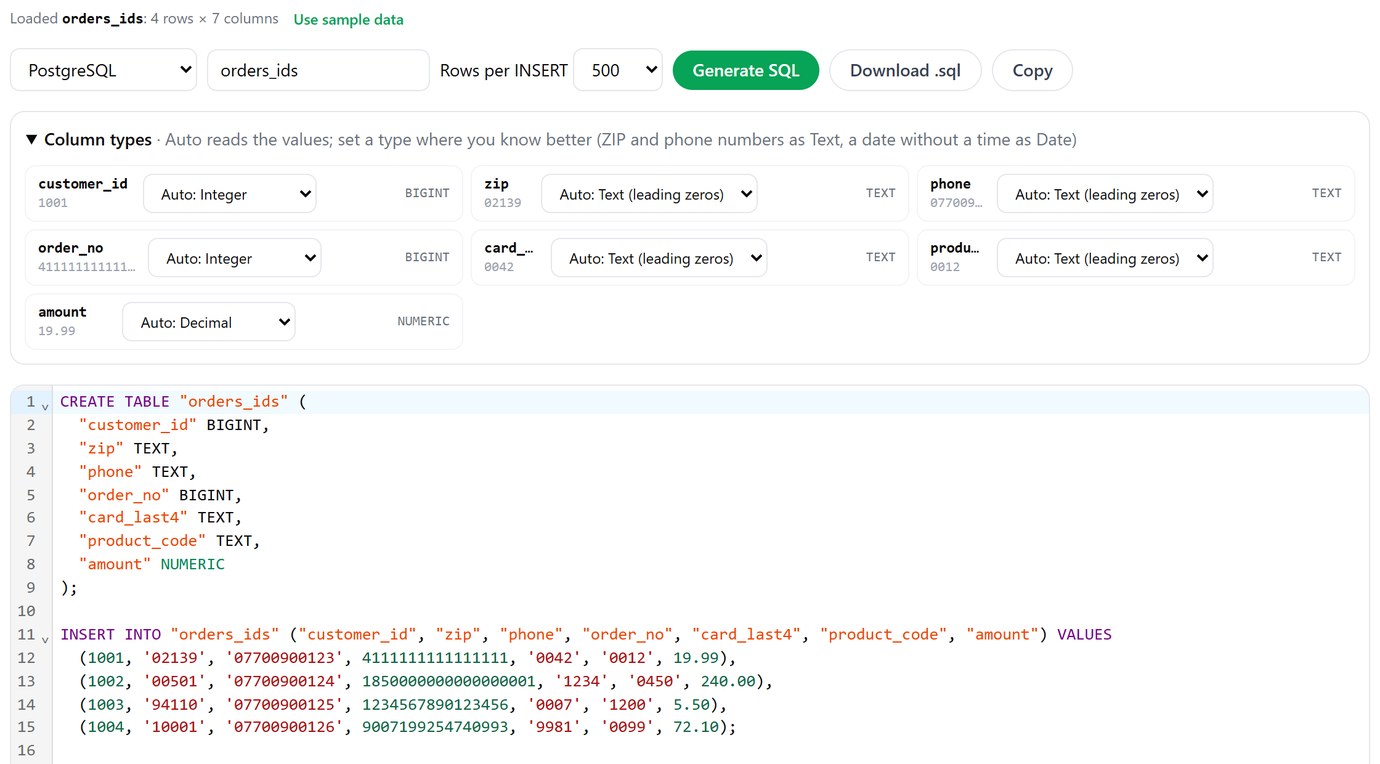Click the "zip" TEXT line in code
This screenshot has height=764, width=1380.
pyautogui.click(x=128, y=448)
